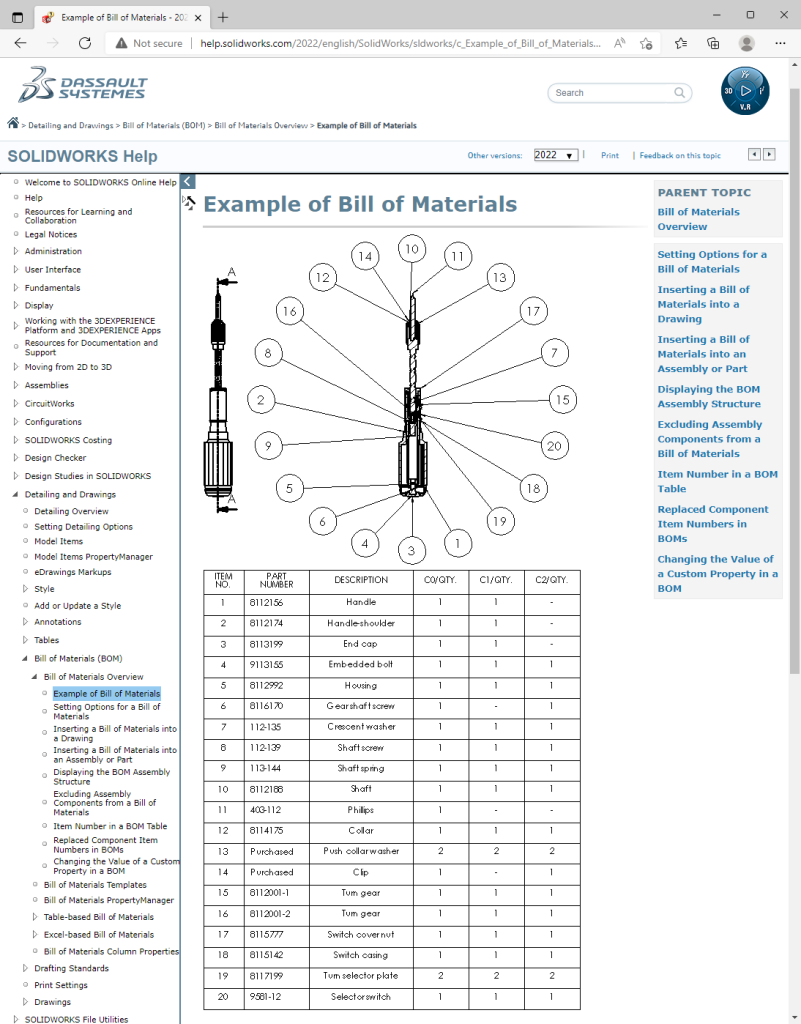Open Item Number in a BOM Table link
This screenshot has height=1024, width=801.
[717, 481]
